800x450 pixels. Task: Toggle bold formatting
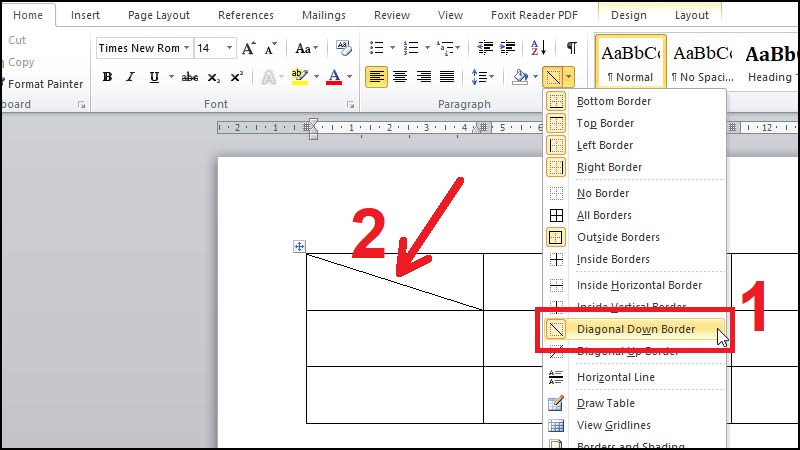click(107, 77)
